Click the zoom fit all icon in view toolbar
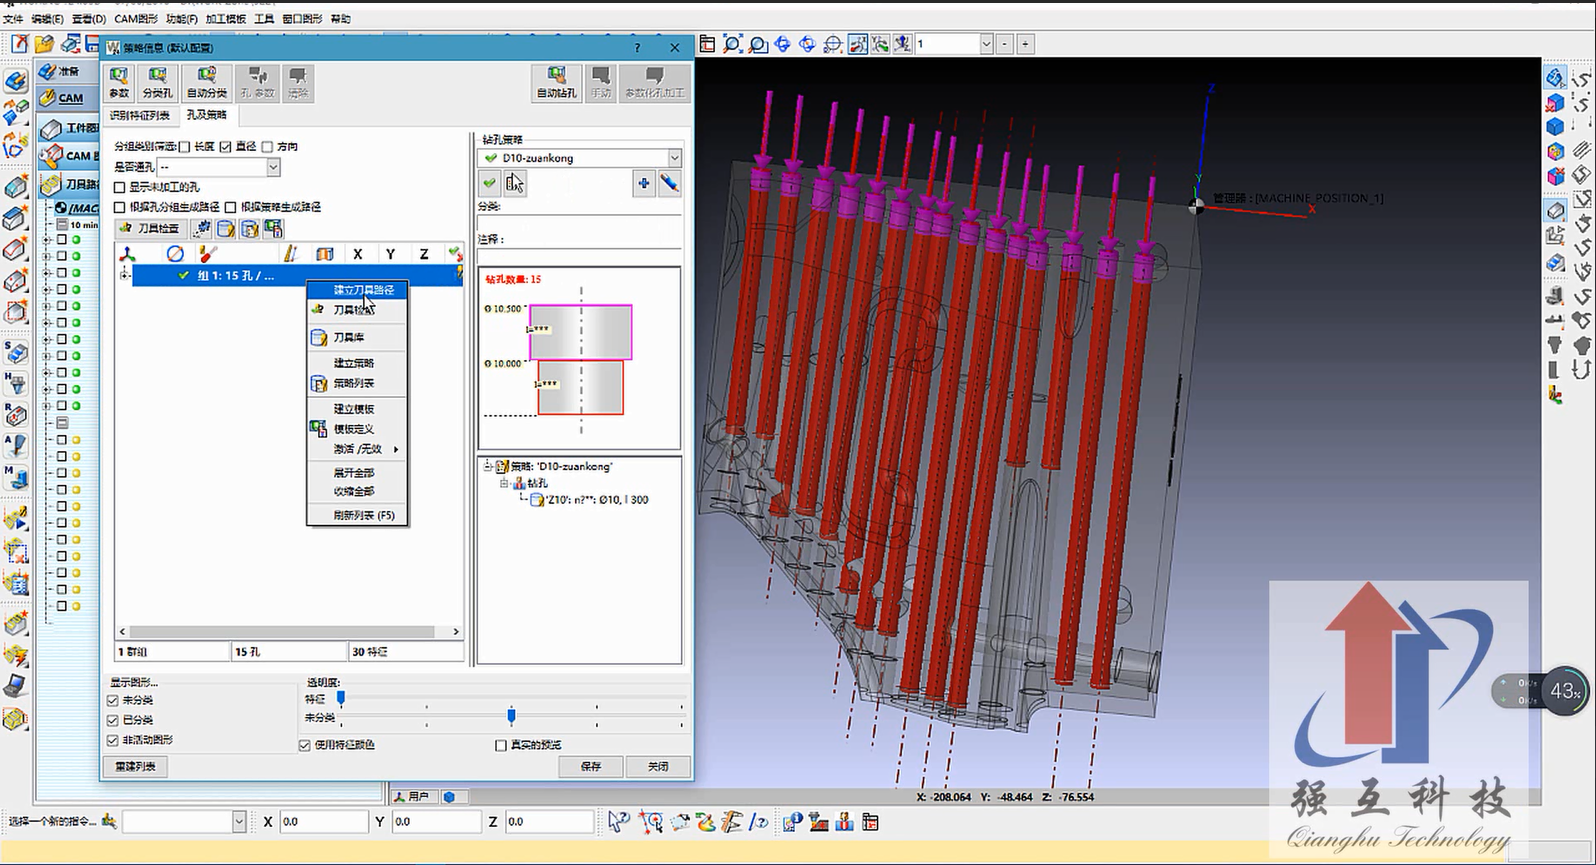Screen dimensions: 1596x865 point(733,44)
